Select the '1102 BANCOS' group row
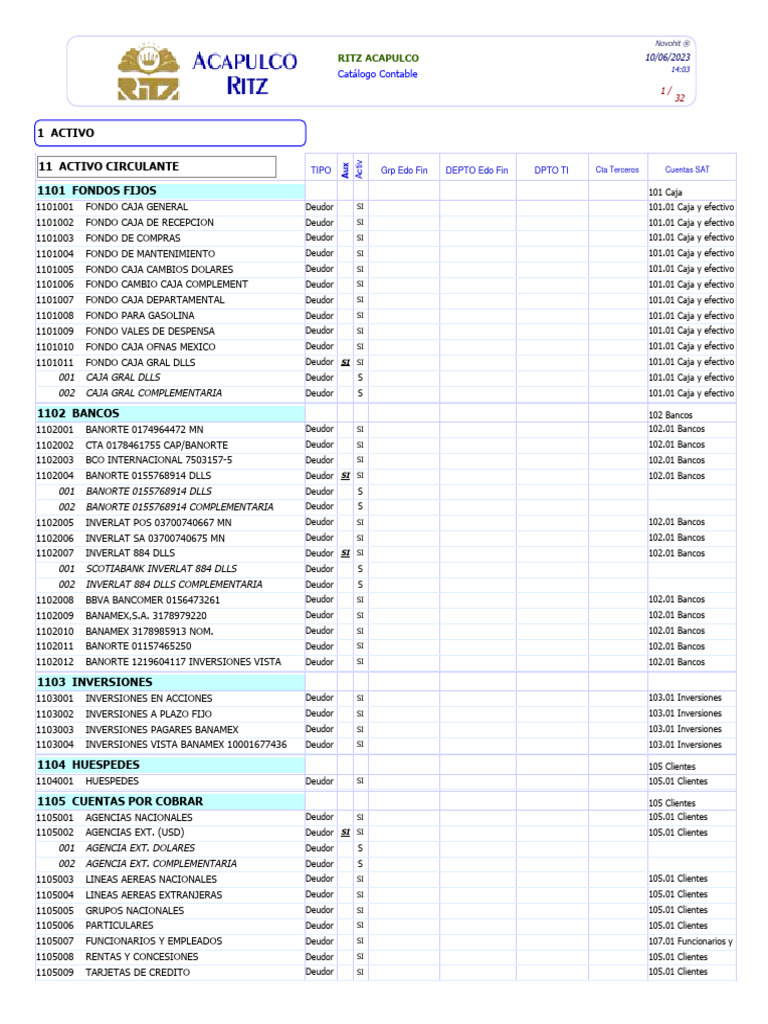Image resolution: width=768 pixels, height=1024 pixels. 170,413
